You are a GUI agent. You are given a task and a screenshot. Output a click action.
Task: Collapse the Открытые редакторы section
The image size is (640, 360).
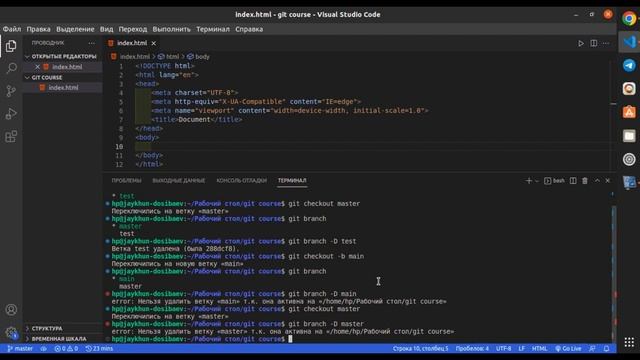tap(62, 56)
